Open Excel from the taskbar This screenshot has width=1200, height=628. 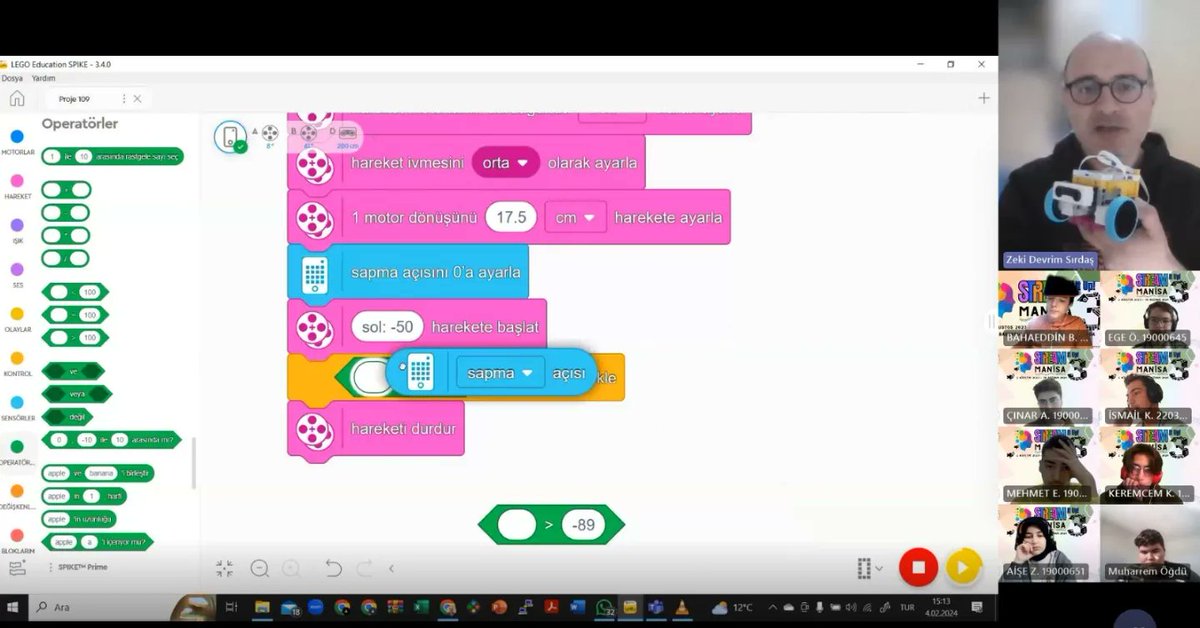click(421, 607)
